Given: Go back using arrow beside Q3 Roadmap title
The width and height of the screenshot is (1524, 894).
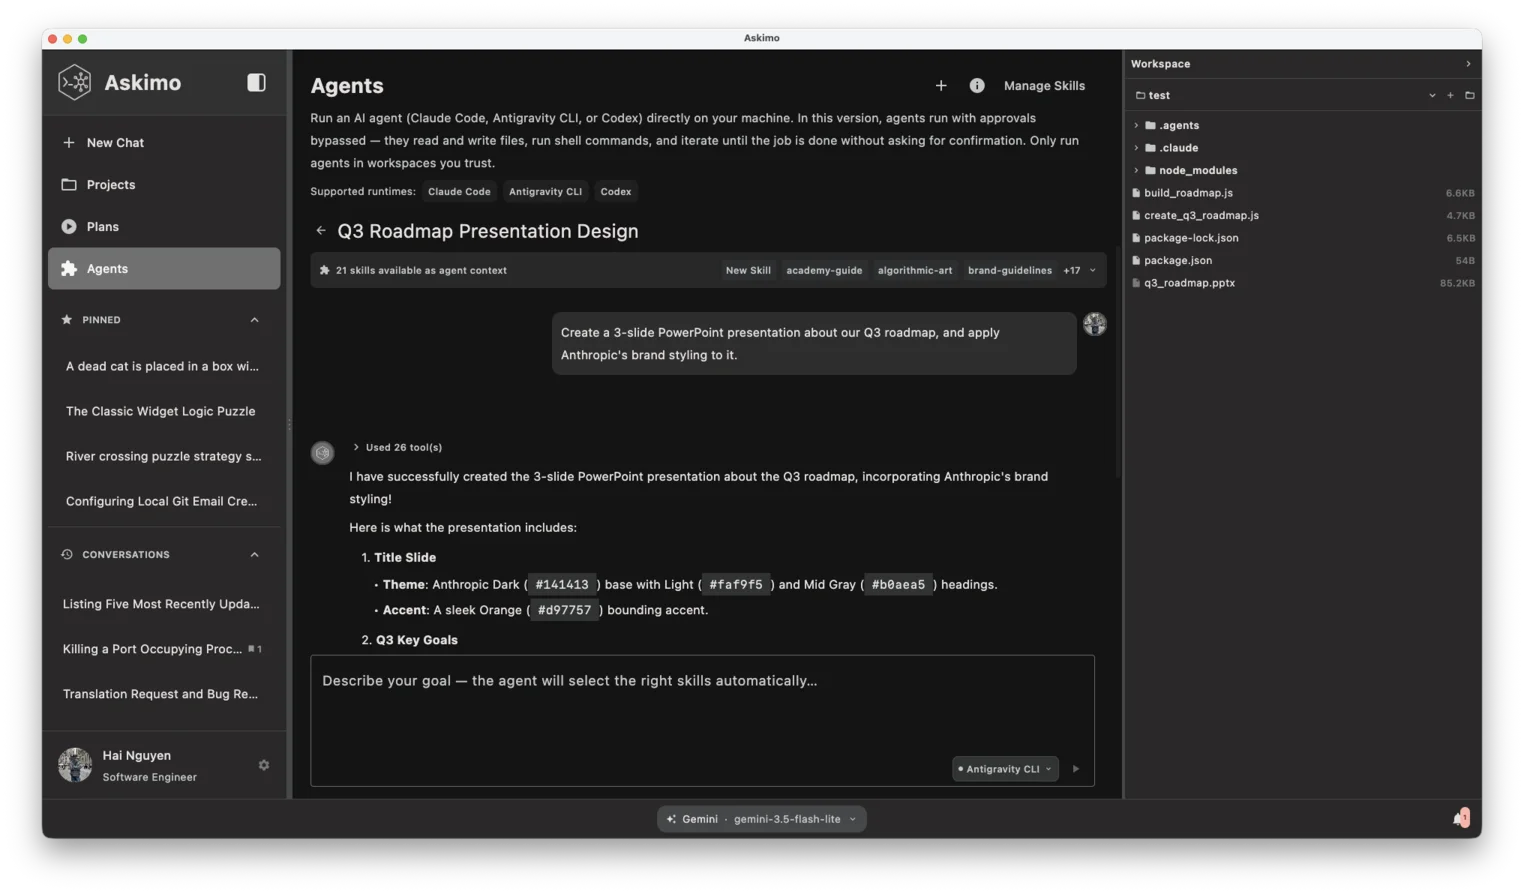Looking at the screenshot, I should pos(321,231).
